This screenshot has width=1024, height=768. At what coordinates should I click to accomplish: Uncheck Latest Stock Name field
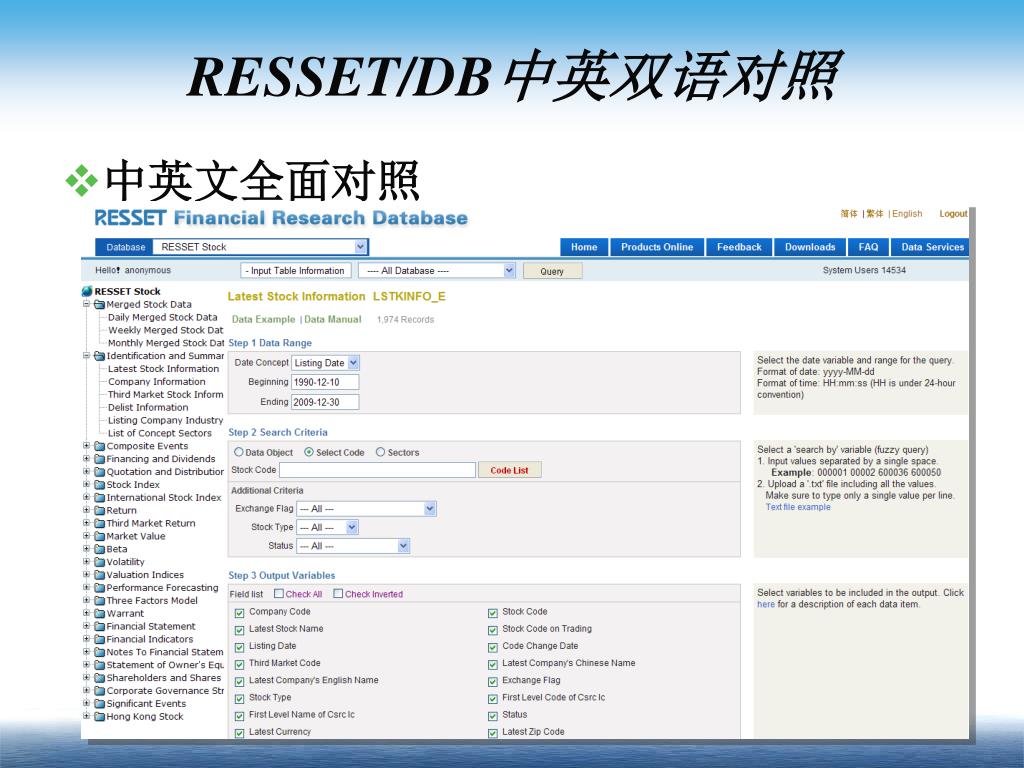[x=240, y=630]
